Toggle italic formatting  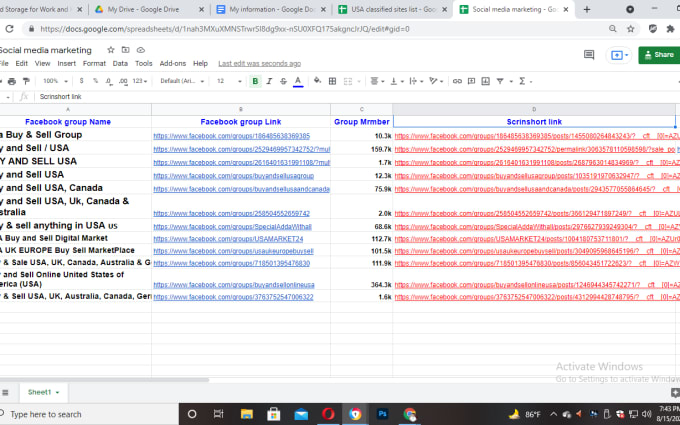point(269,81)
